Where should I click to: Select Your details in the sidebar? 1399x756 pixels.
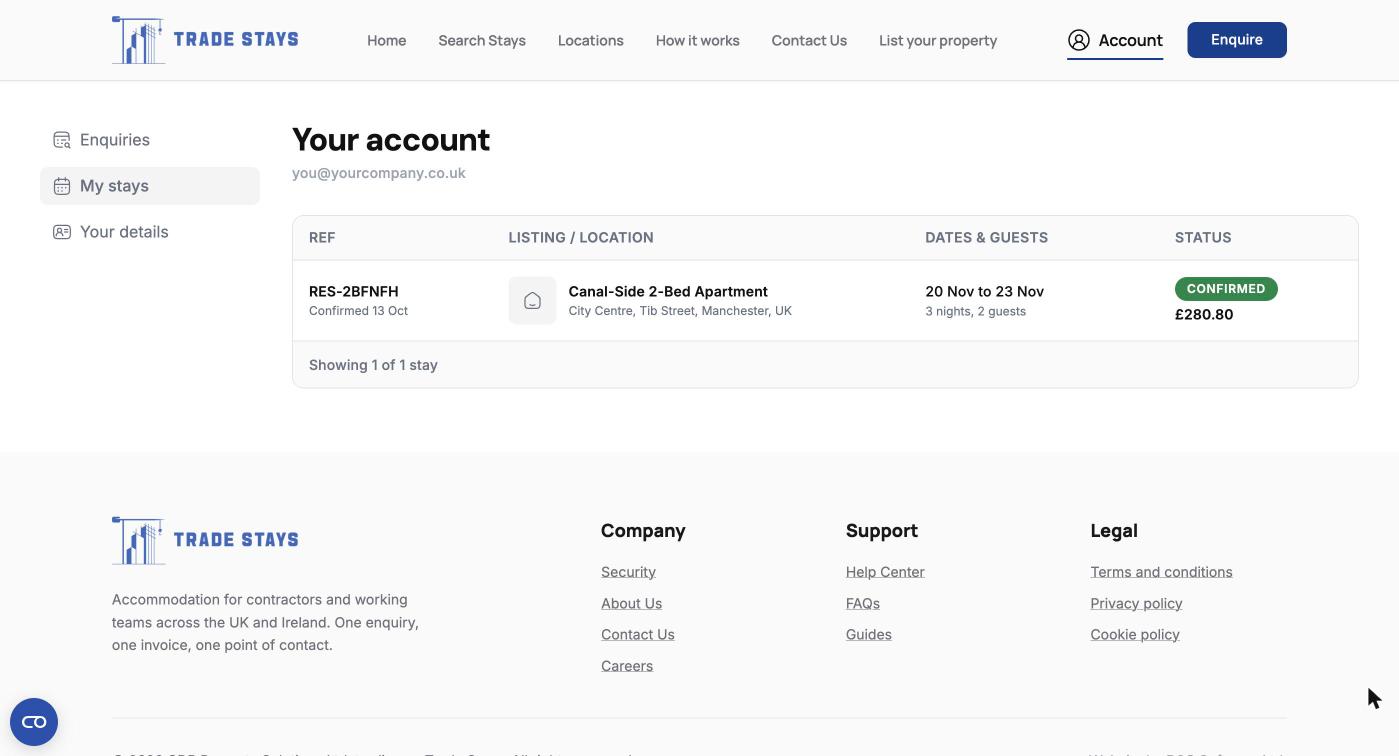[x=150, y=232]
